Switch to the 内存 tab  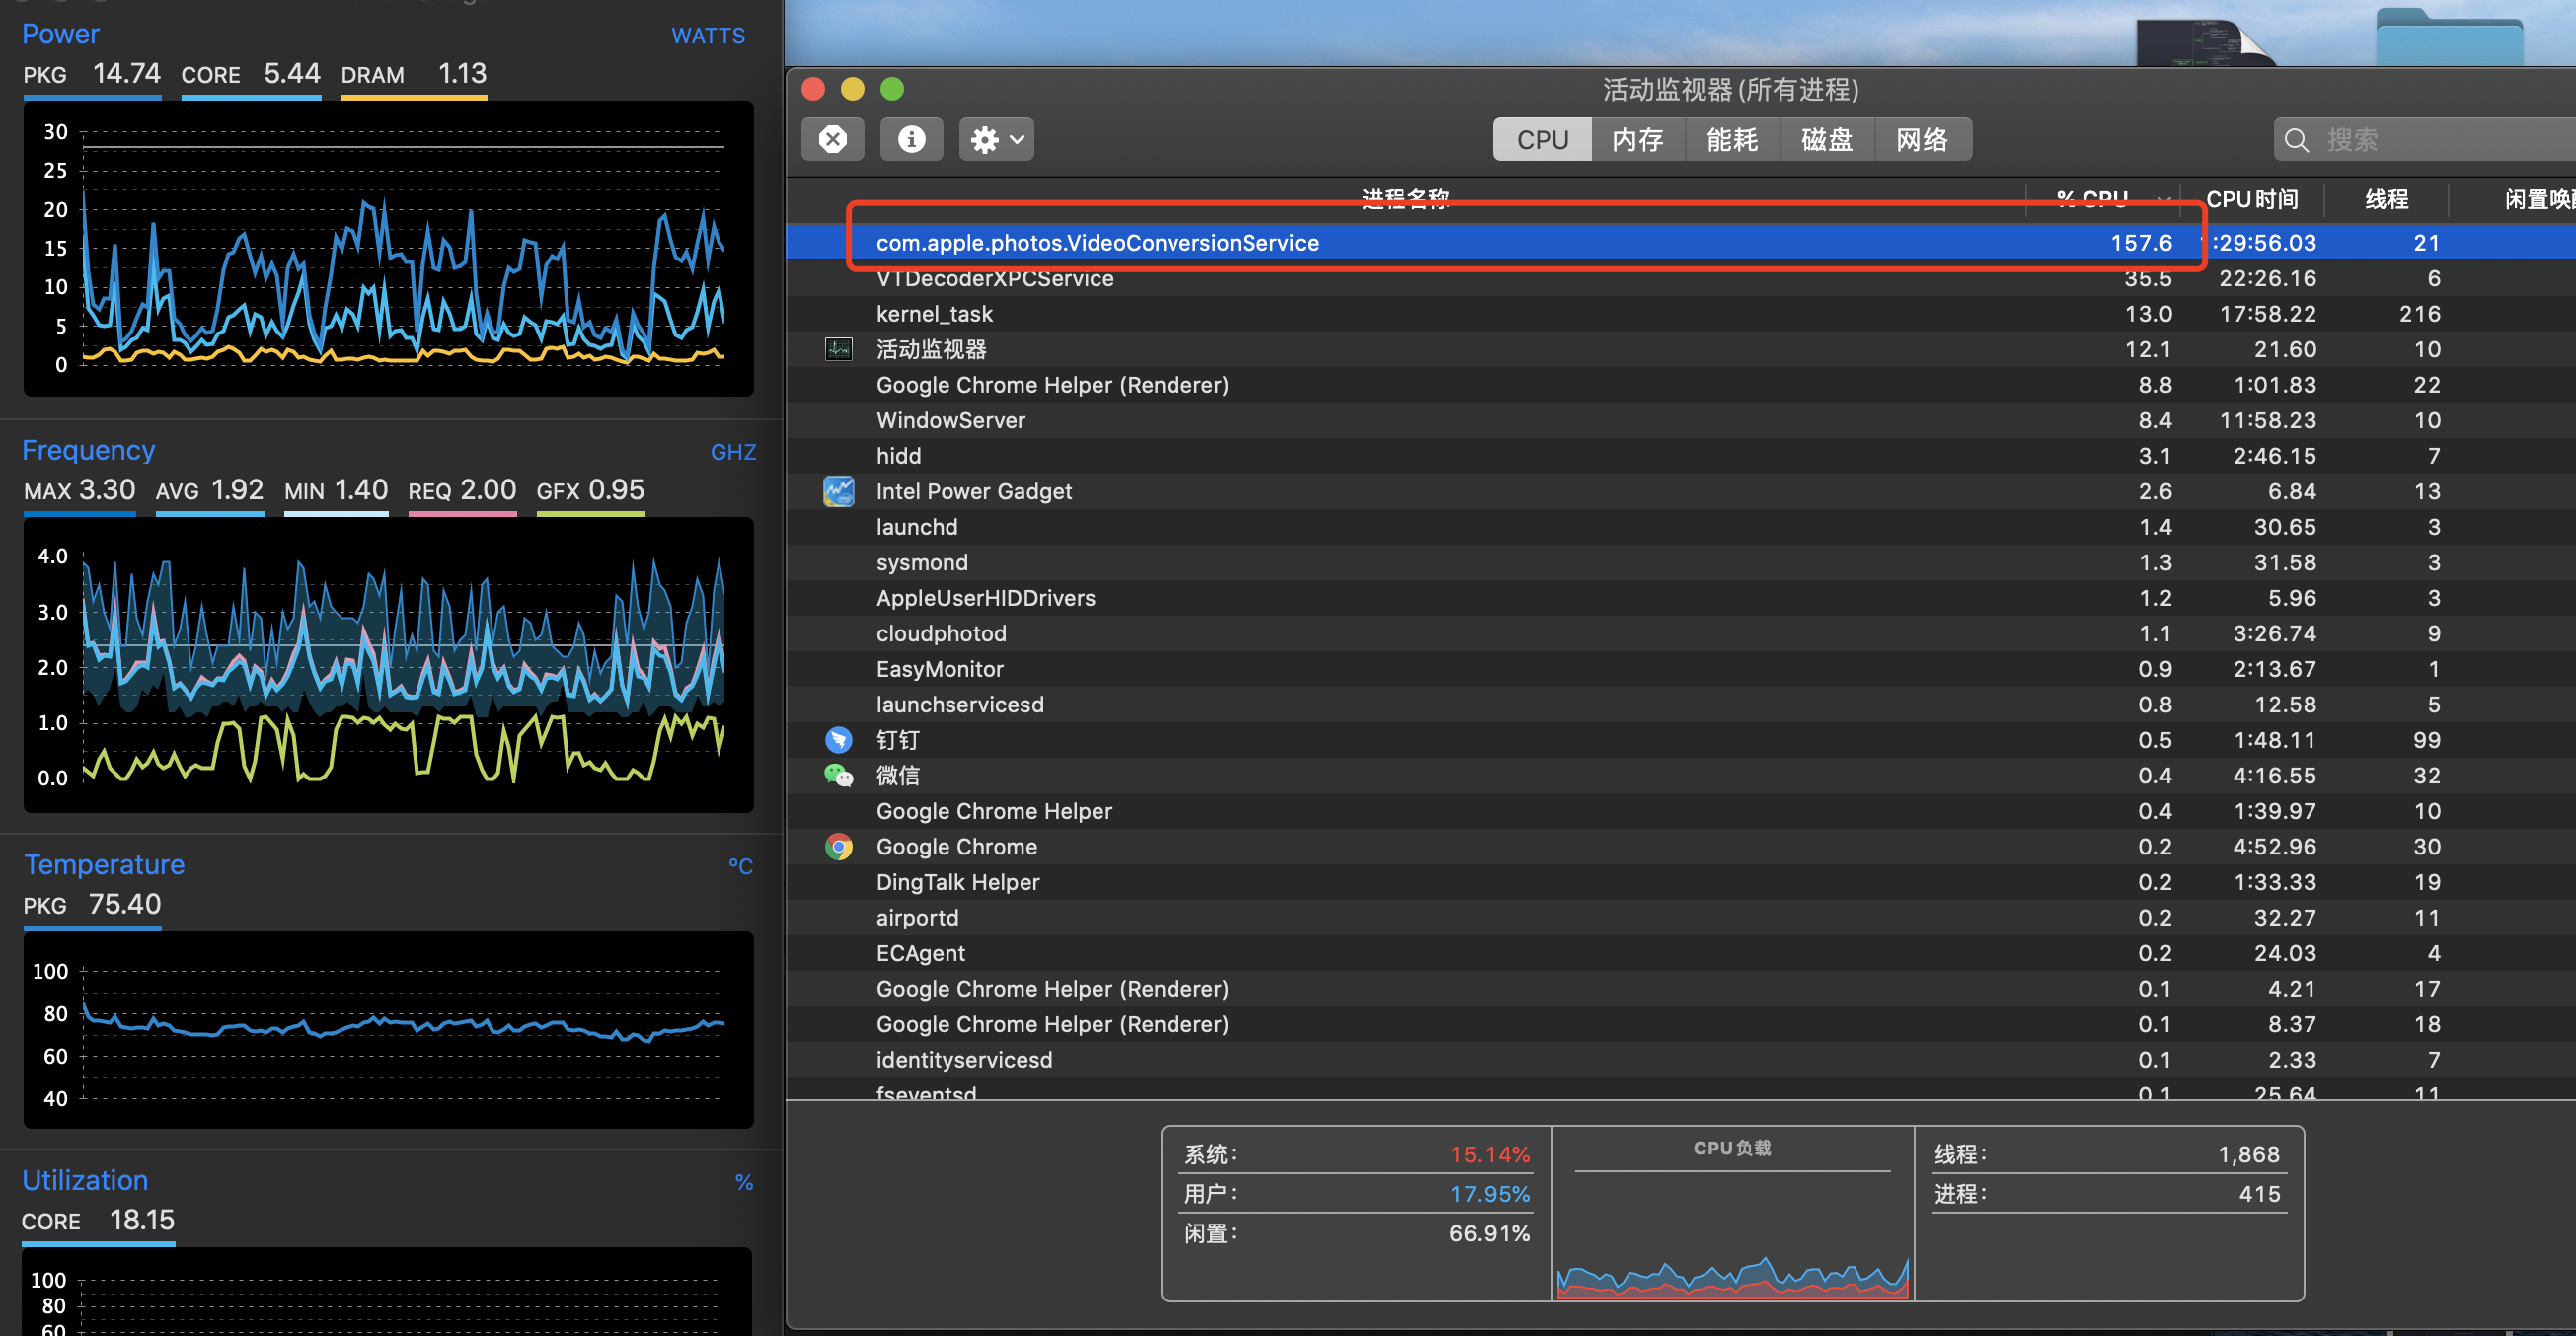coord(1637,140)
